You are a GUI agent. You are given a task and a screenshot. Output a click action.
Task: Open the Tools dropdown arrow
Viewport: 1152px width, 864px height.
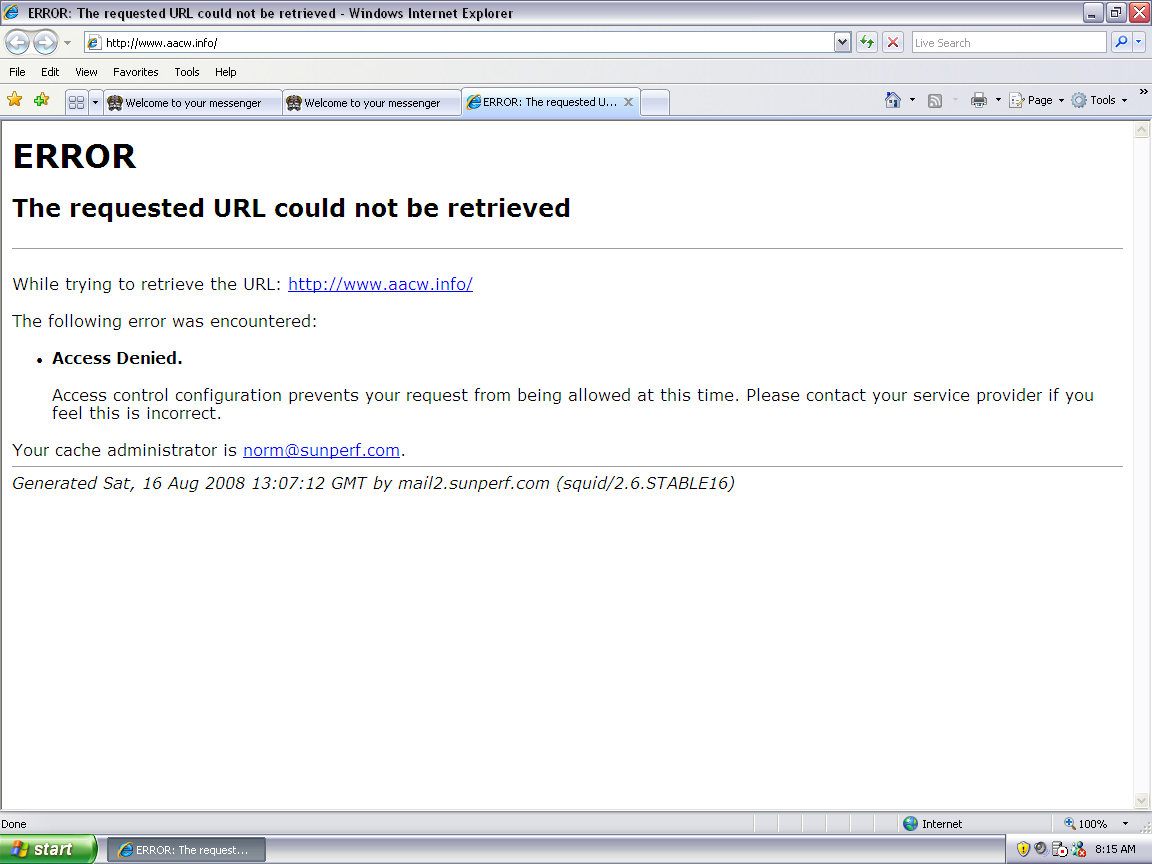click(x=1124, y=100)
